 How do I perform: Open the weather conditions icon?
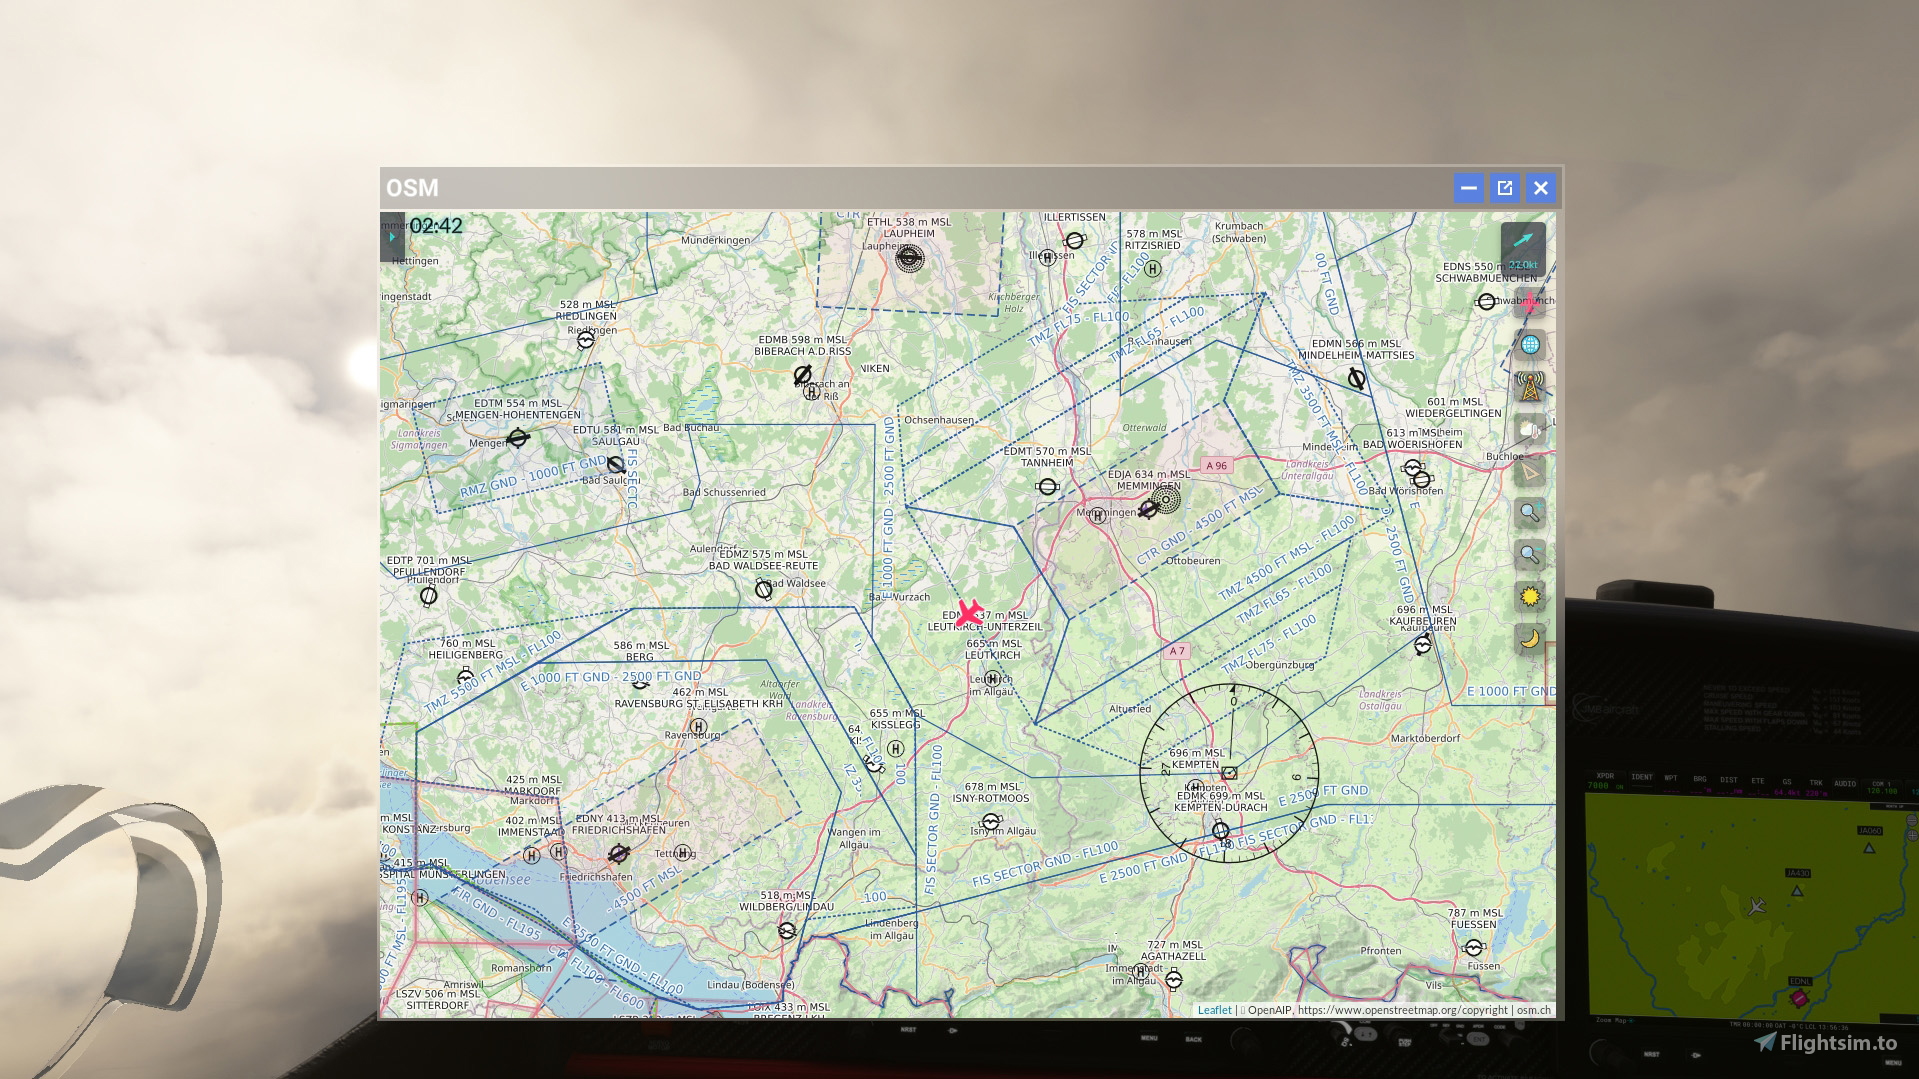pos(1529,427)
